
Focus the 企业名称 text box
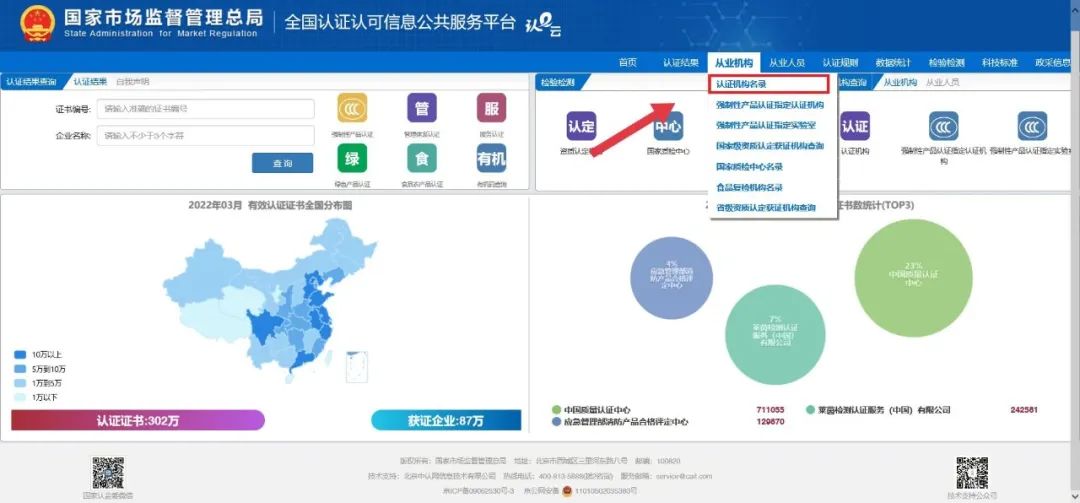[205, 135]
